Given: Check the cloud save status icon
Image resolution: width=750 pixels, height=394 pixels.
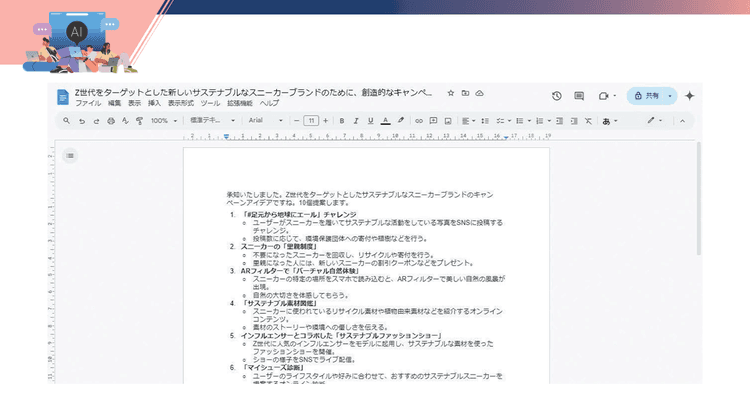Looking at the screenshot, I should [479, 93].
